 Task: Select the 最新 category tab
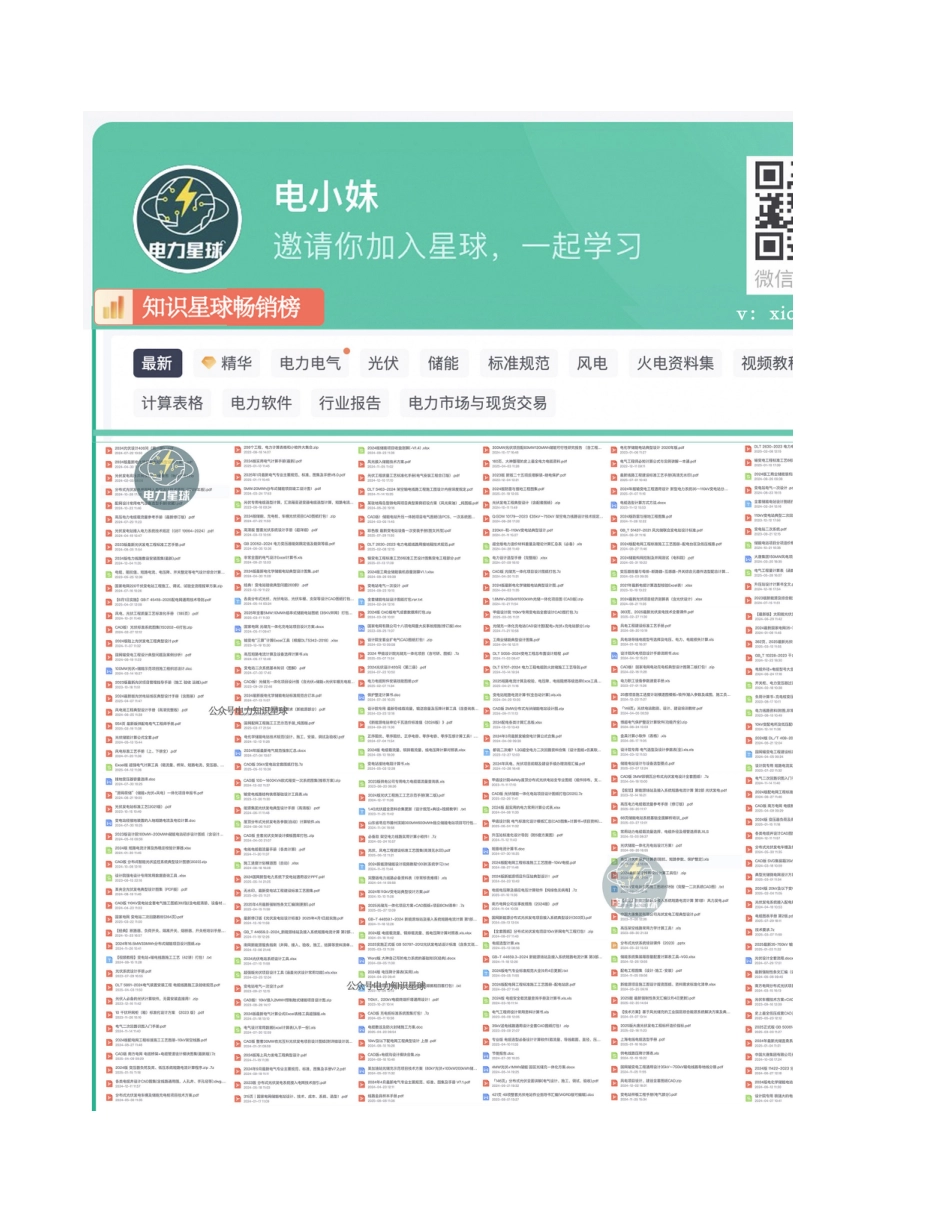(157, 363)
